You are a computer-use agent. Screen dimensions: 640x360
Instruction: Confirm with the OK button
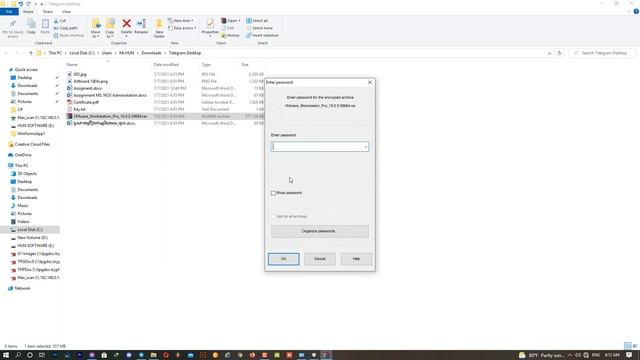pos(284,259)
